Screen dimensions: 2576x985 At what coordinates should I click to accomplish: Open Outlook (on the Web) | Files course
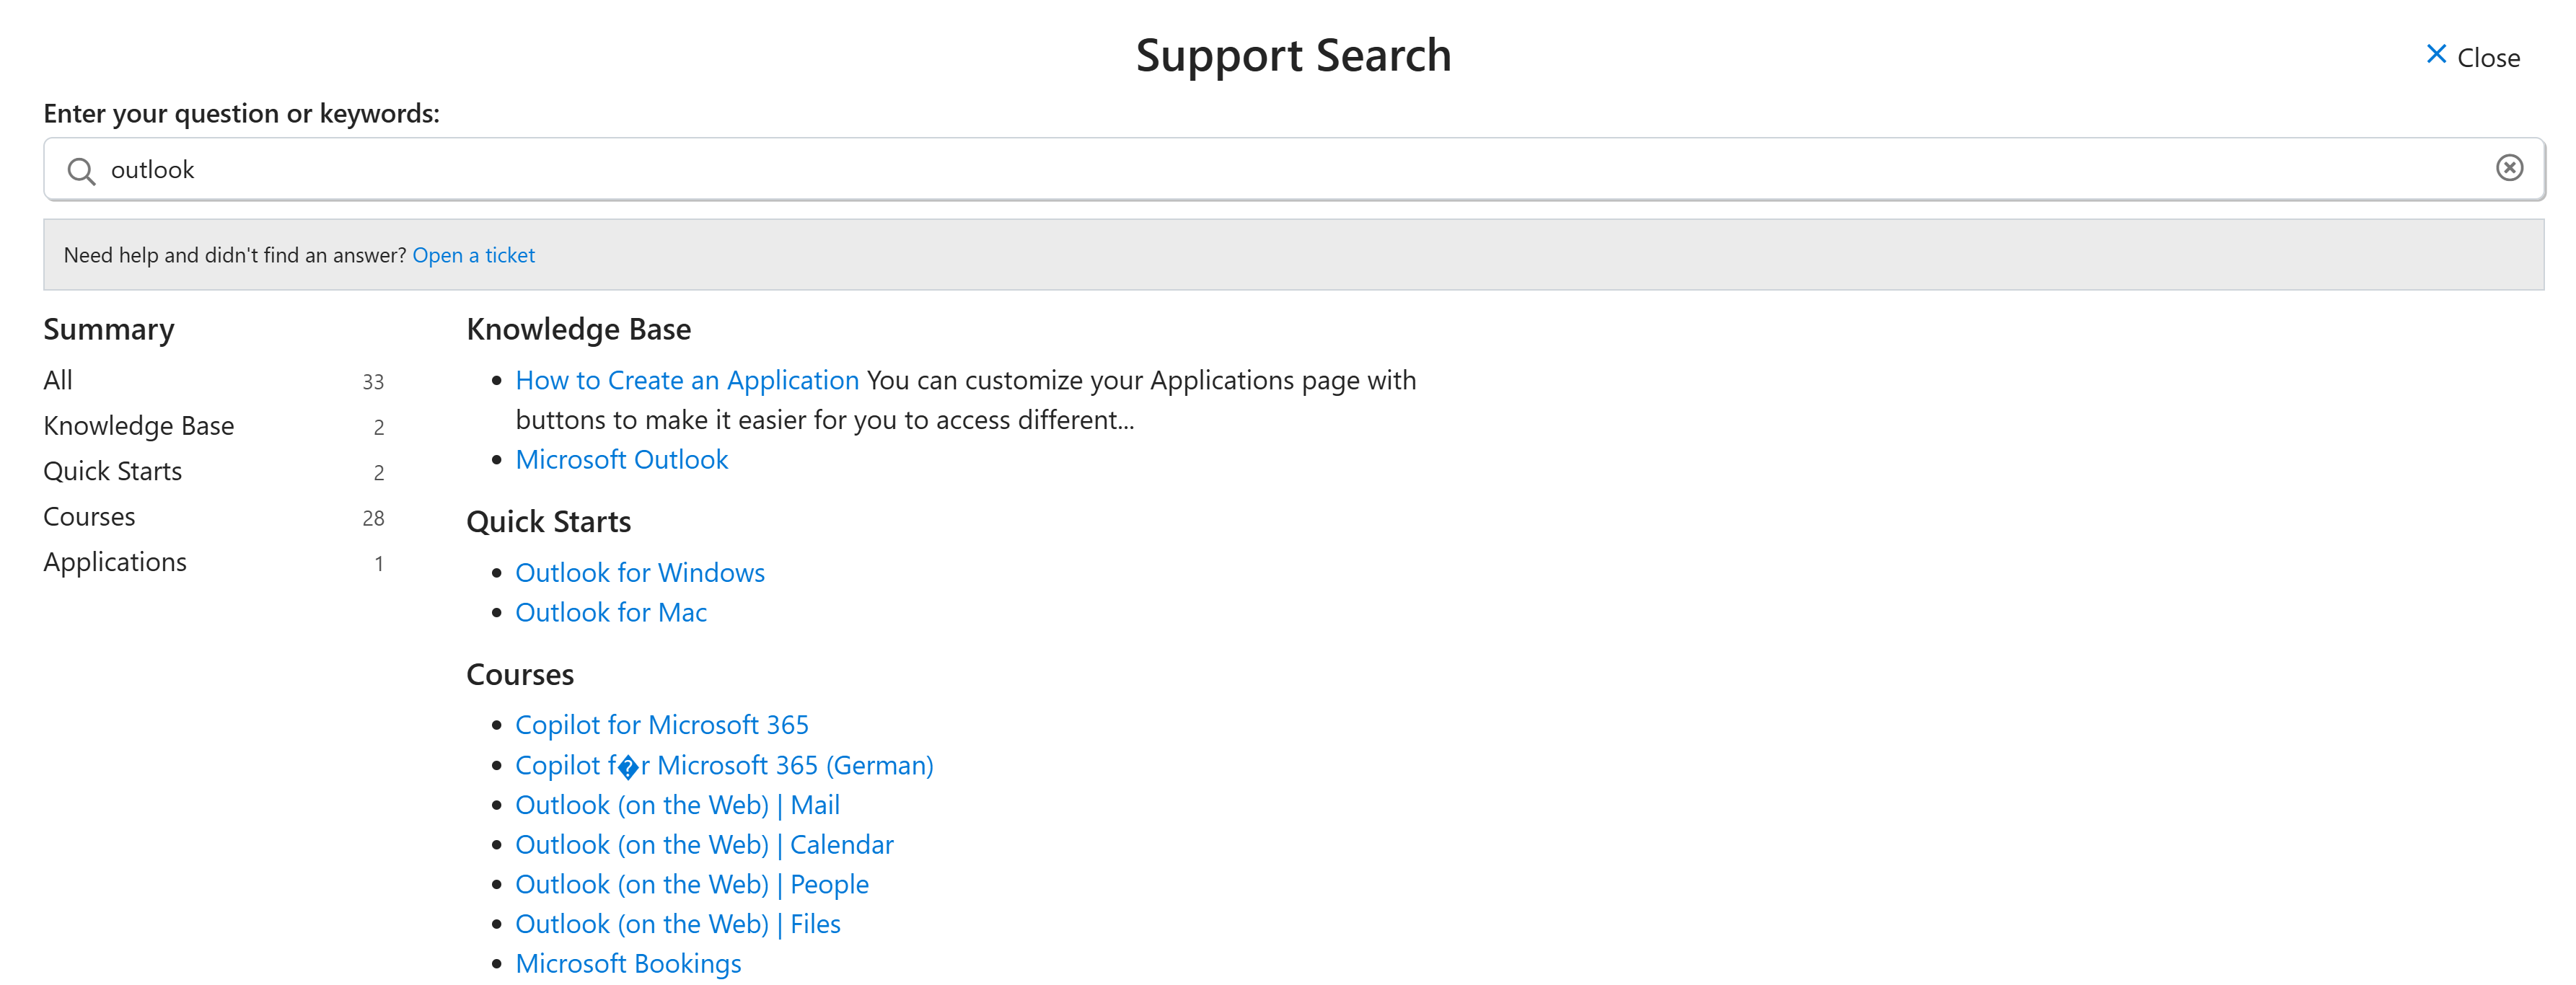click(678, 924)
